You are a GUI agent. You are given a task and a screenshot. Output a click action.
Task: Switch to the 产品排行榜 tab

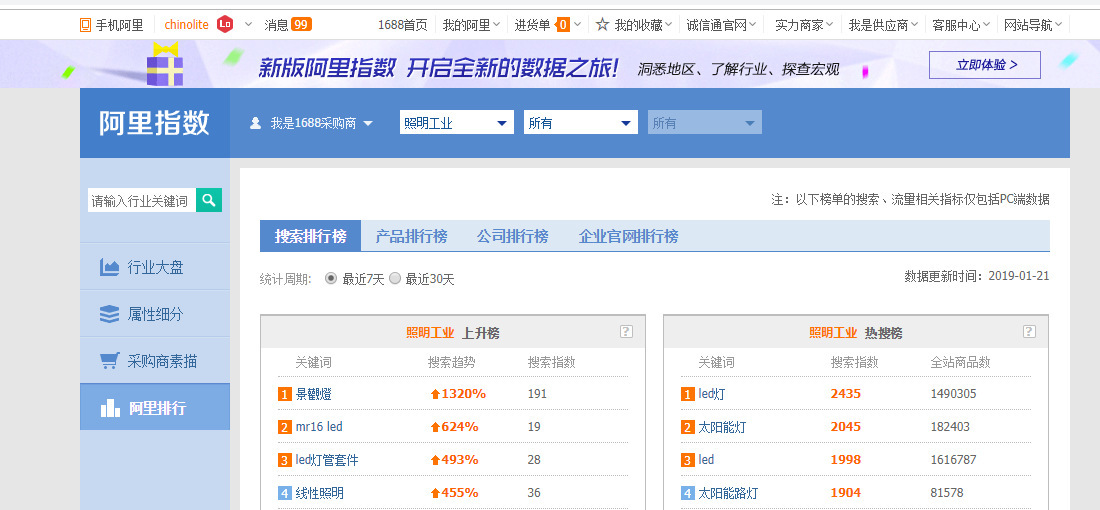click(411, 236)
